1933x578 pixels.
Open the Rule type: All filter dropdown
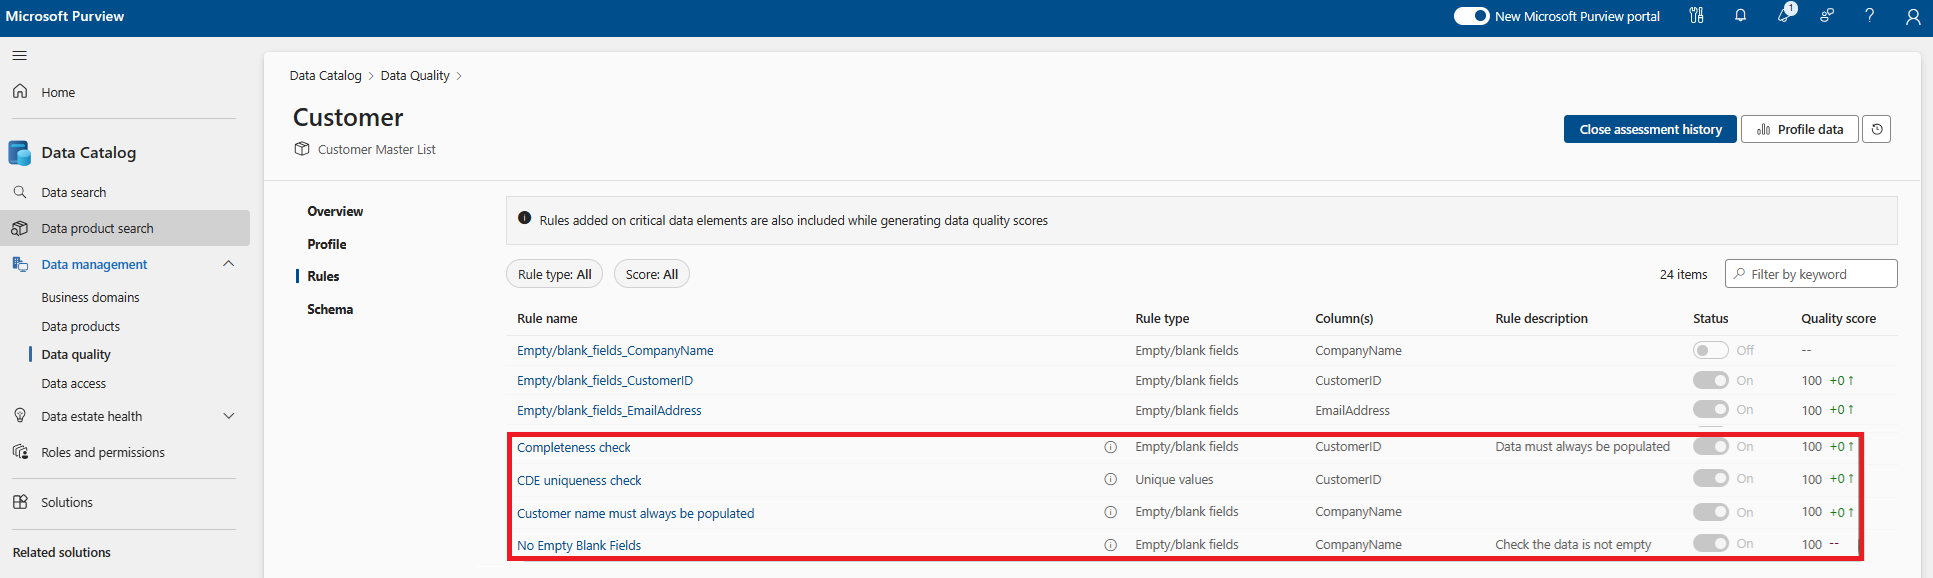[x=554, y=274]
